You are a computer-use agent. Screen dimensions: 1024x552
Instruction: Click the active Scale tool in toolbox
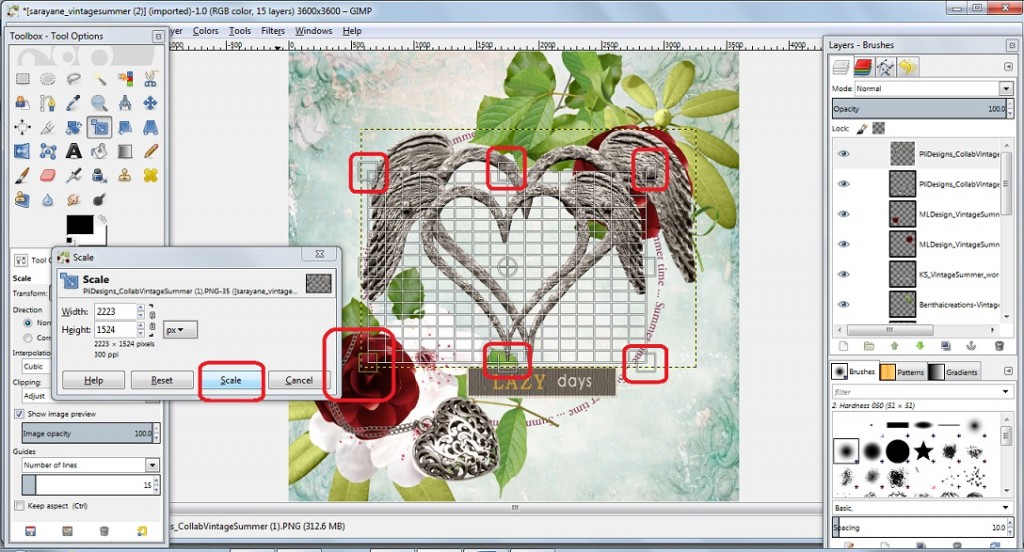pos(99,127)
